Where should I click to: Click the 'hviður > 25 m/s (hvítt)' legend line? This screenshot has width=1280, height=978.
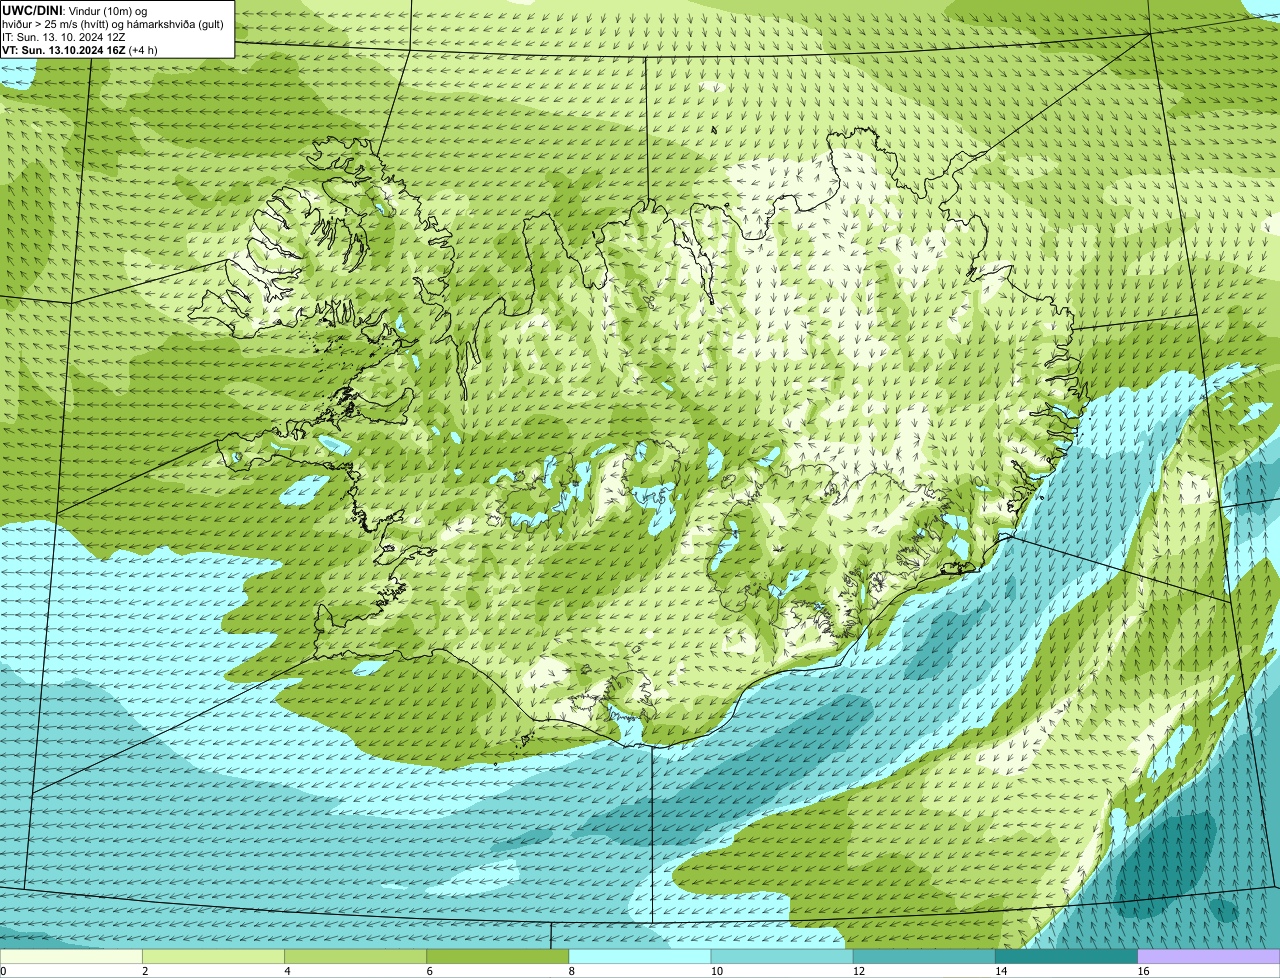(113, 23)
